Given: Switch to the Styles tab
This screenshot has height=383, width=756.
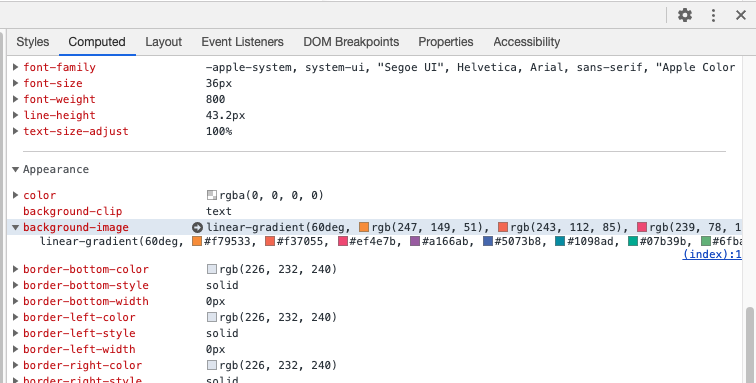Looking at the screenshot, I should click(33, 42).
